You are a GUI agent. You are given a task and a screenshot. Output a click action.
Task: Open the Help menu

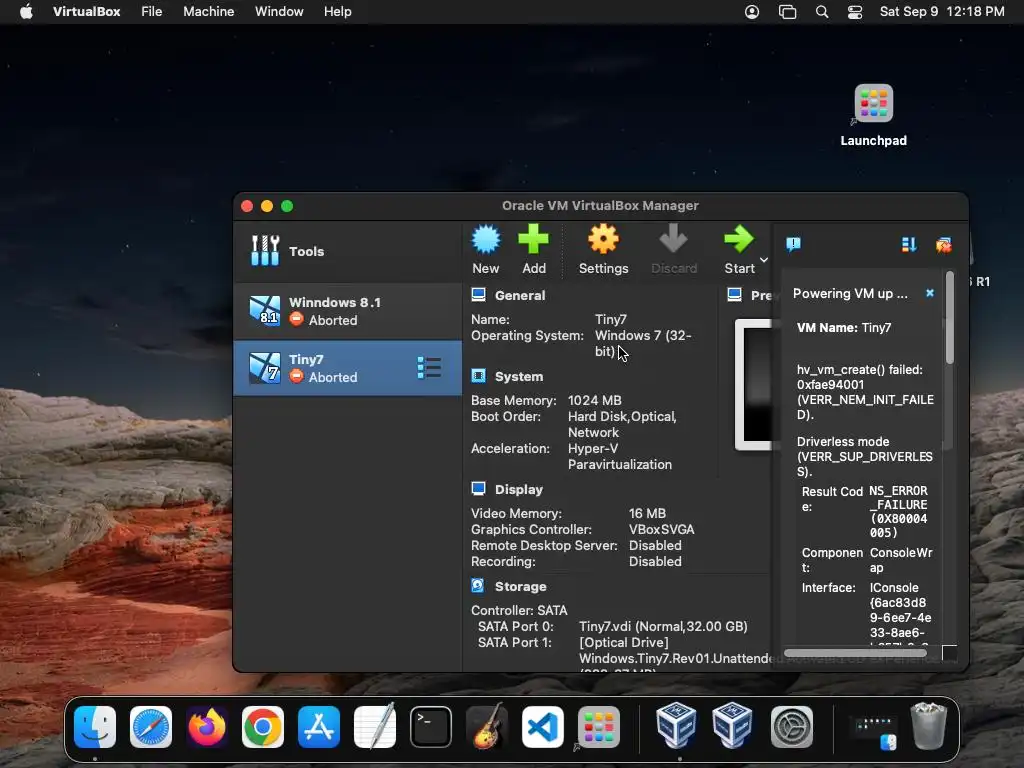tap(338, 12)
